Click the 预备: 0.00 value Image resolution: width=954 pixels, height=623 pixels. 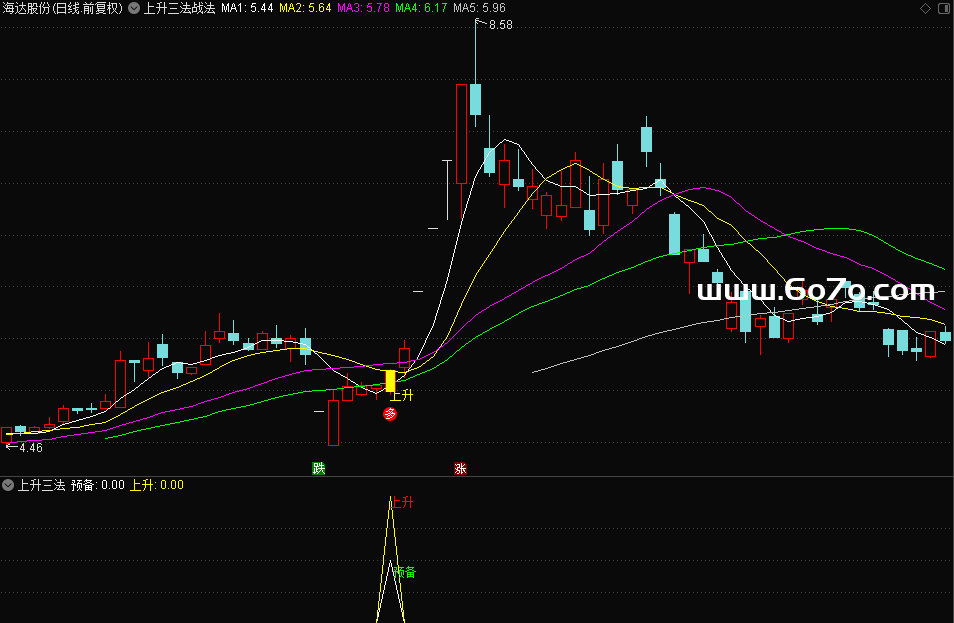coord(98,485)
